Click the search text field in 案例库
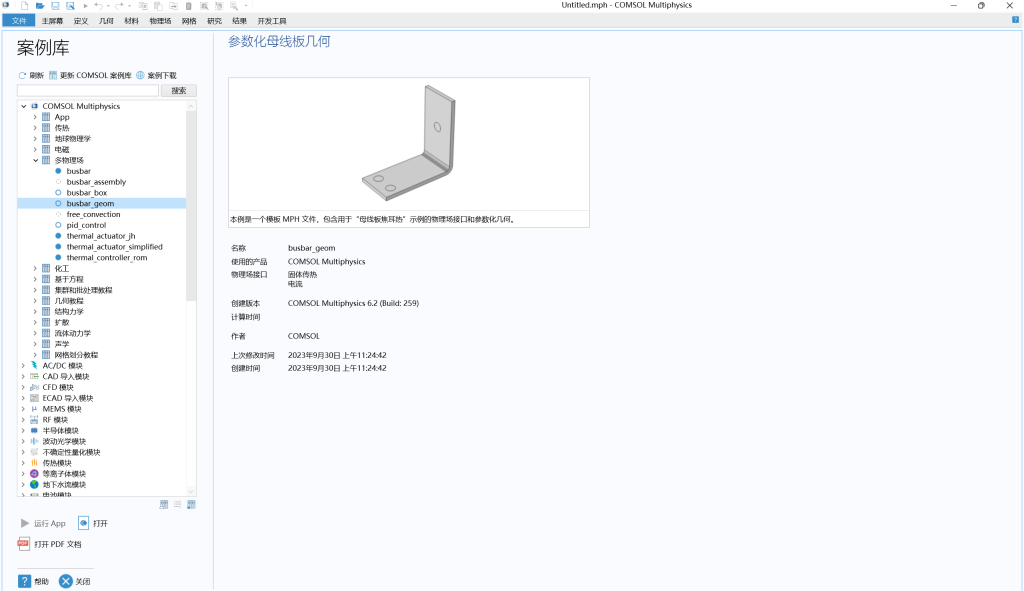Image resolution: width=1024 pixels, height=591 pixels. (88, 91)
